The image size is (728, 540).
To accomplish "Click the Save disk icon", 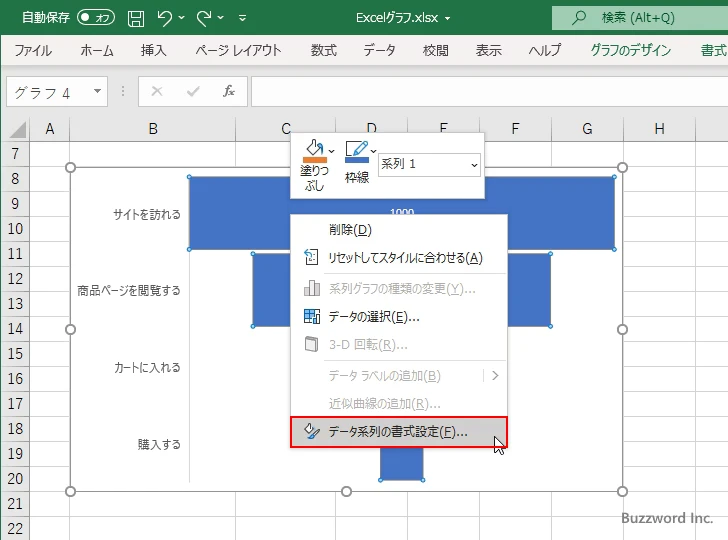I will click(x=136, y=18).
